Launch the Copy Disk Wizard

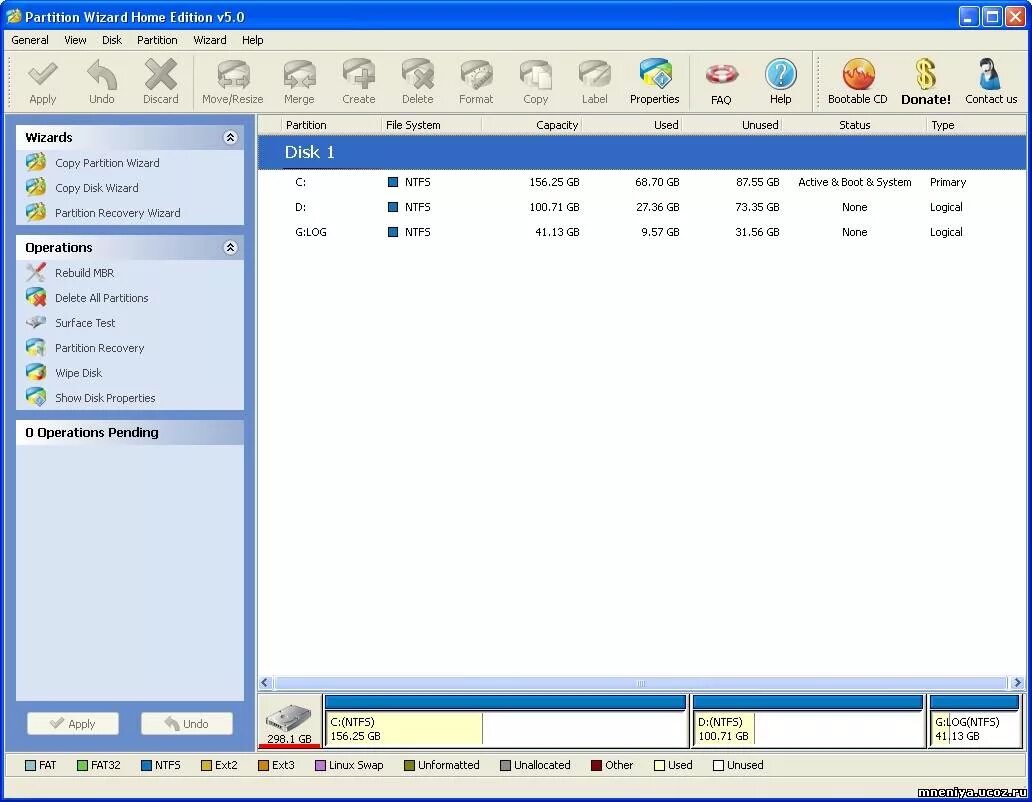(97, 188)
